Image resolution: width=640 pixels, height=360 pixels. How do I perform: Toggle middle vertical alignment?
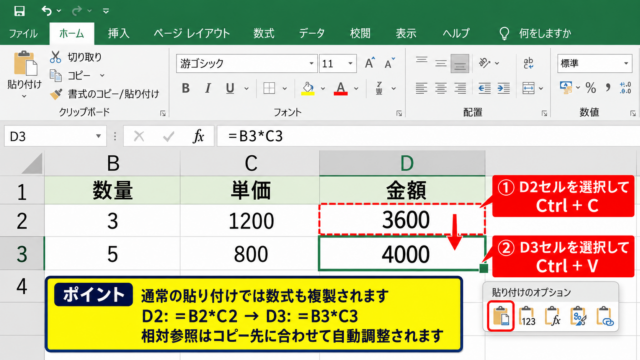click(x=440, y=63)
